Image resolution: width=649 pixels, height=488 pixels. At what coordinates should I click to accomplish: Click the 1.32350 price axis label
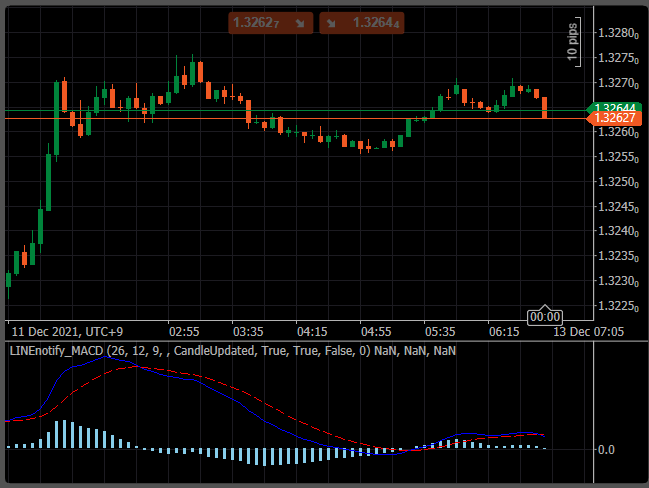coord(618,256)
